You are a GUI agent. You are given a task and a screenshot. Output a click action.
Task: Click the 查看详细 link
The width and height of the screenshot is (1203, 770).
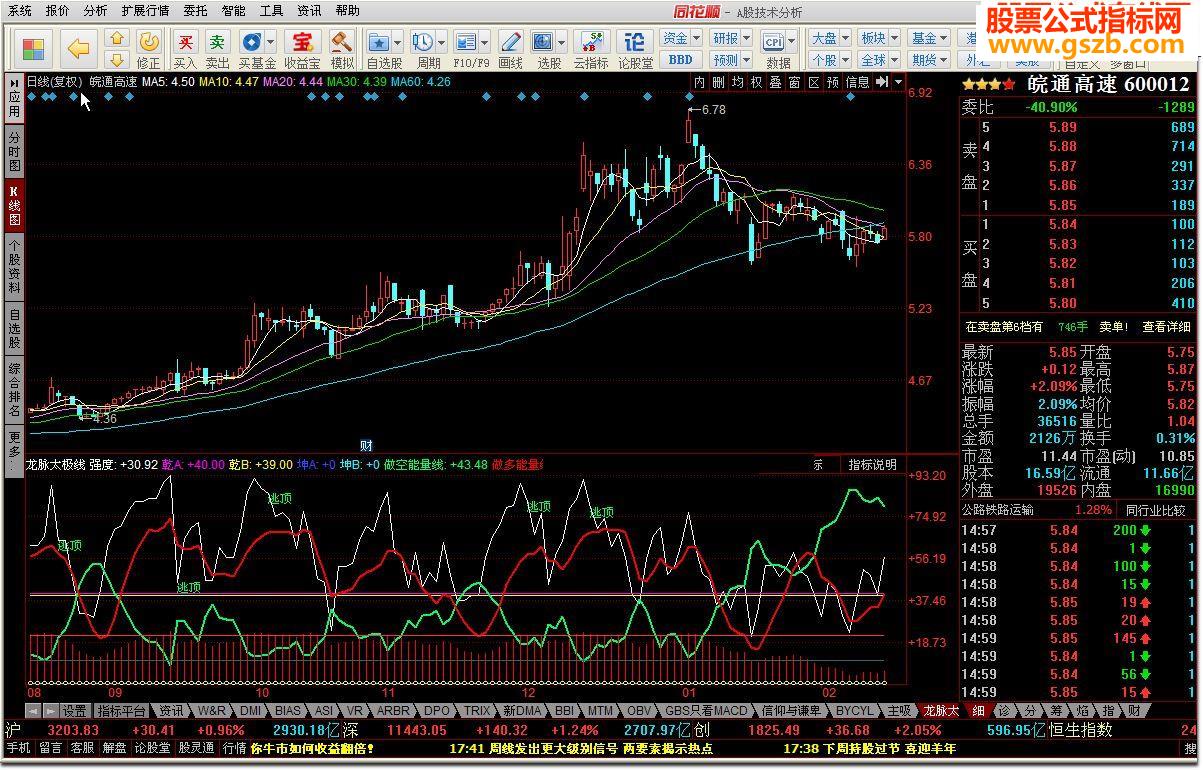(x=1167, y=327)
